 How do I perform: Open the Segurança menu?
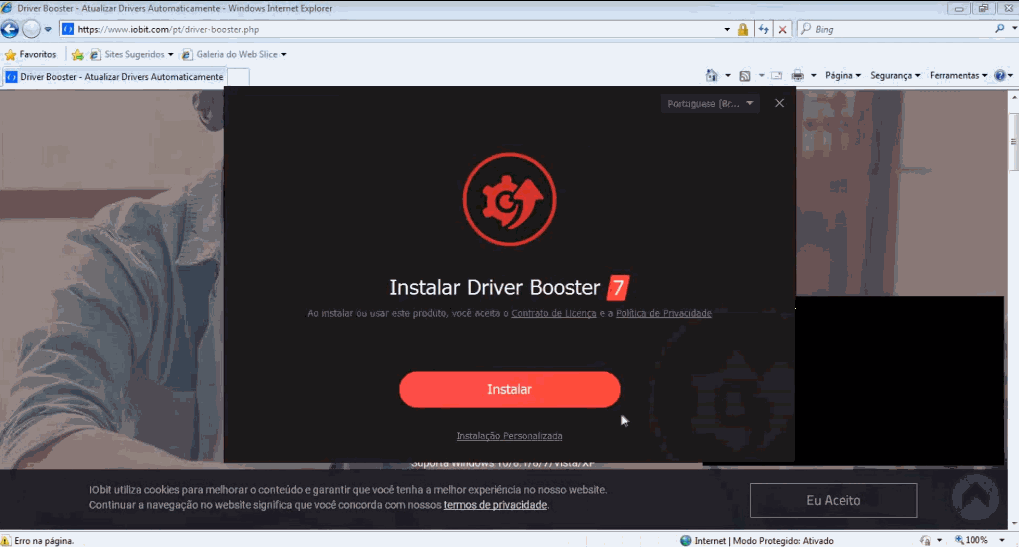point(895,75)
